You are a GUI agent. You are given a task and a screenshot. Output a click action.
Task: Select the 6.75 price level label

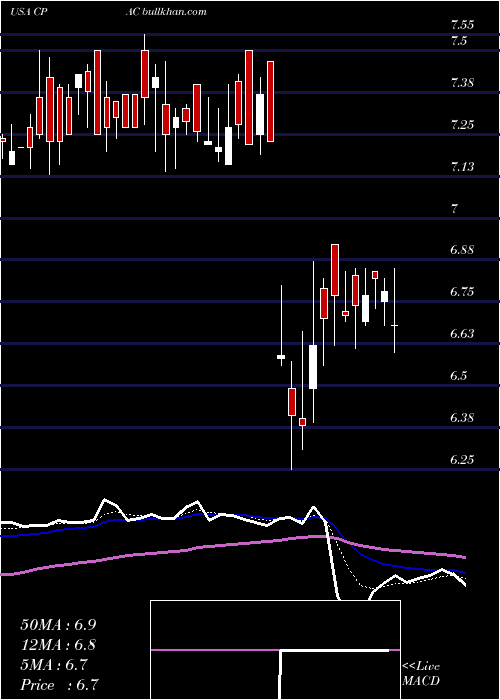point(461,292)
